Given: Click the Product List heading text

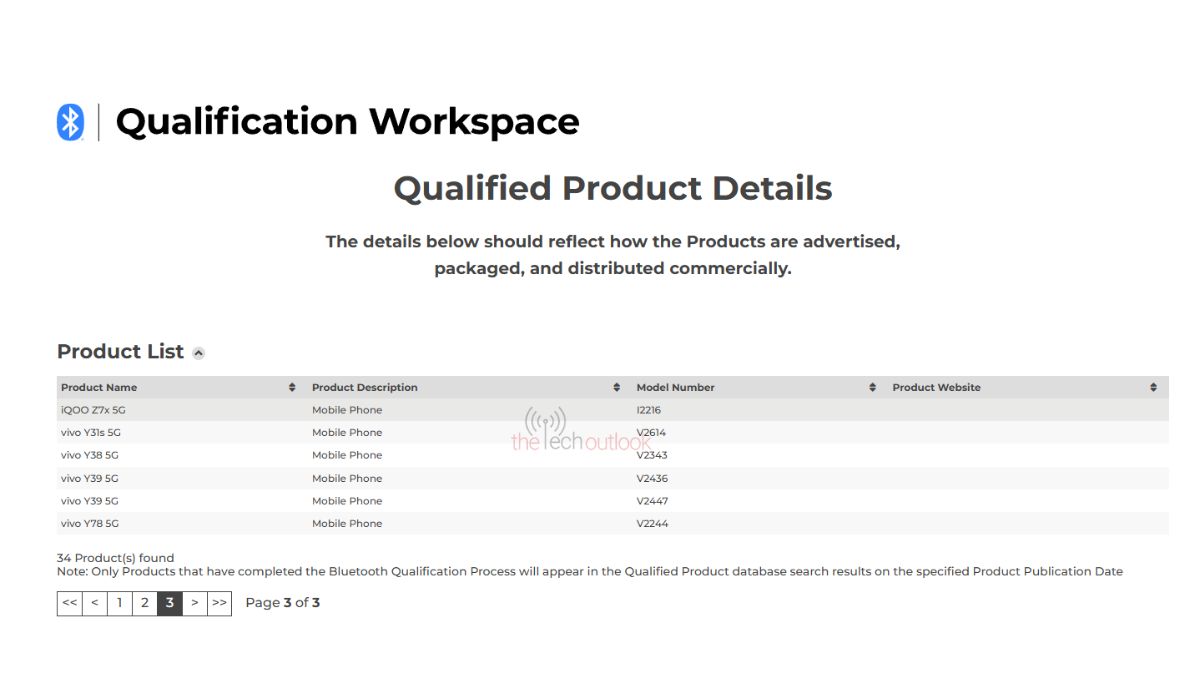Looking at the screenshot, I should pyautogui.click(x=120, y=352).
